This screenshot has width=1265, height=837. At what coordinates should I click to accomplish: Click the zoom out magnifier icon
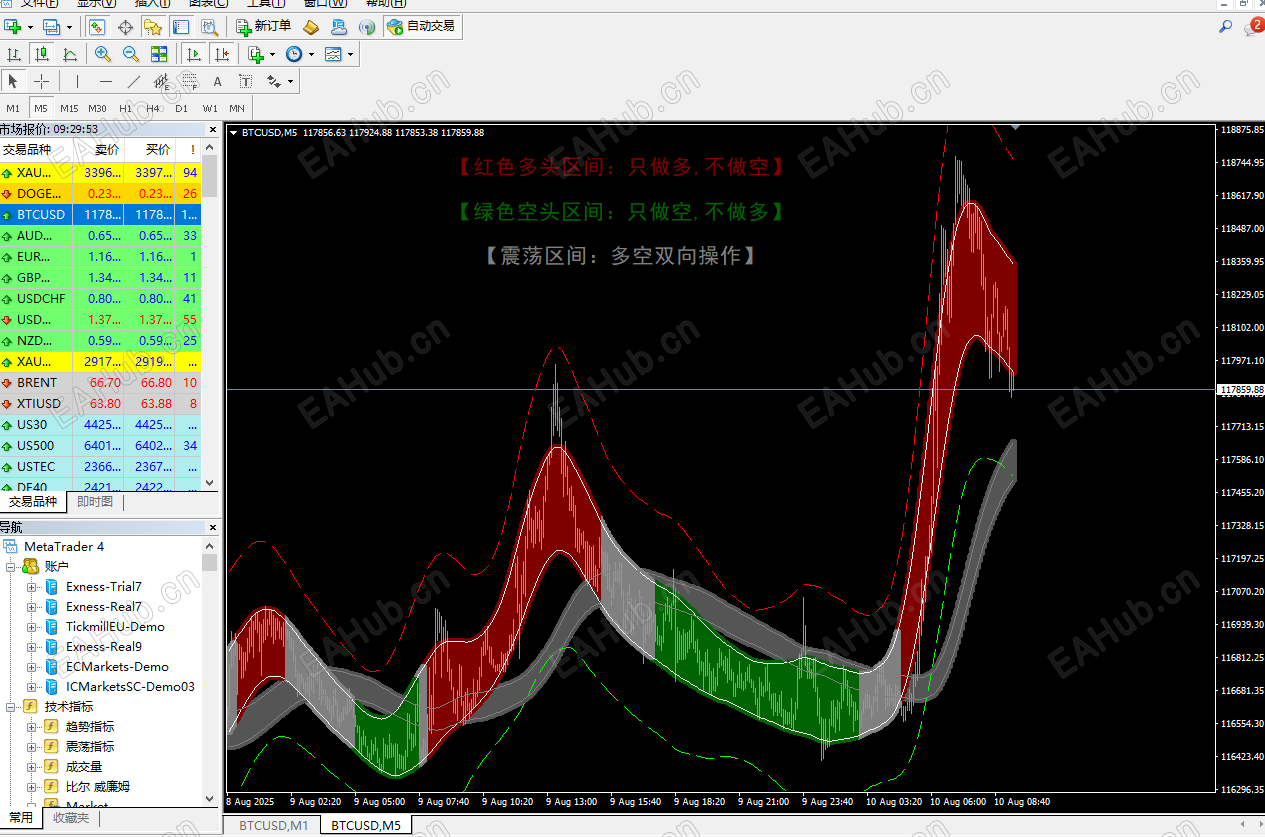coord(131,54)
